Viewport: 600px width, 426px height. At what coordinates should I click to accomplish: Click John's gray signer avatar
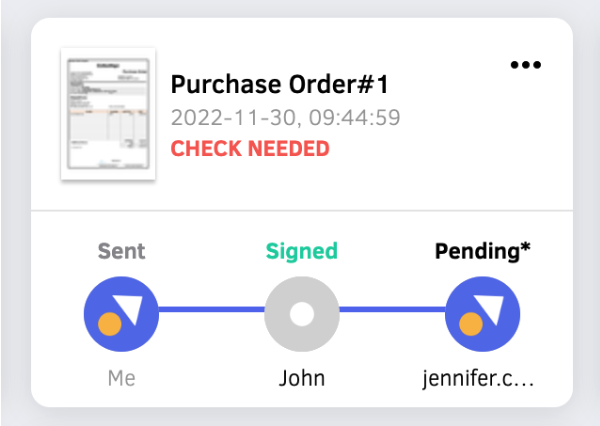[302, 314]
